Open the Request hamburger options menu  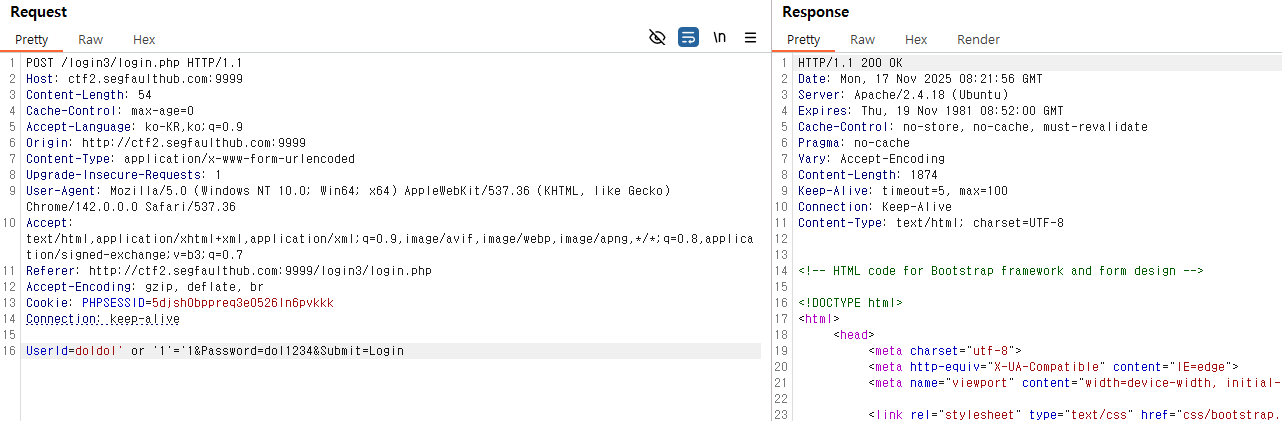tap(750, 38)
